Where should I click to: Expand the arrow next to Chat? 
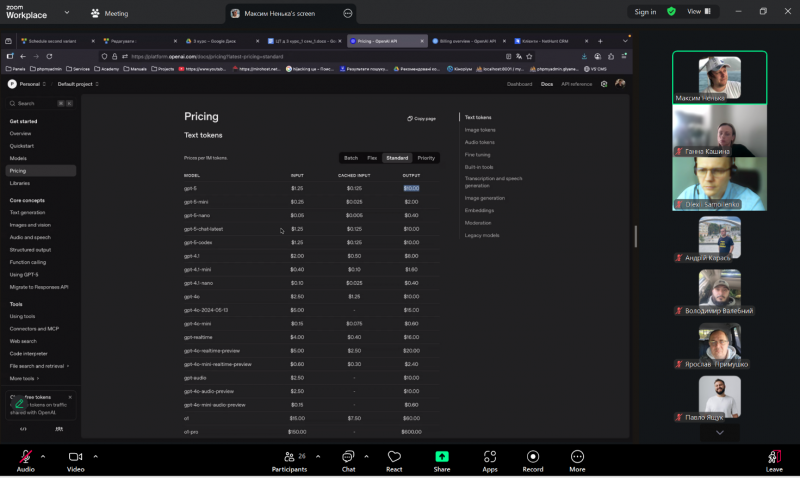click(x=368, y=455)
